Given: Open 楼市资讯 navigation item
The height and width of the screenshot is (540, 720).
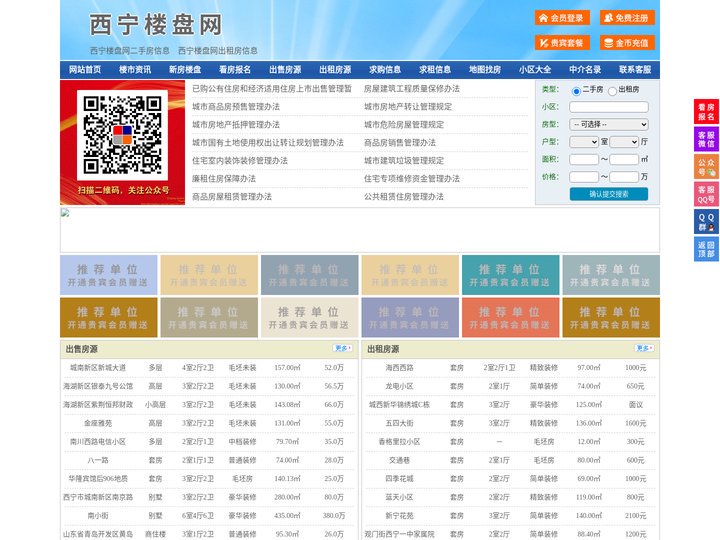Looking at the screenshot, I should pos(135,70).
